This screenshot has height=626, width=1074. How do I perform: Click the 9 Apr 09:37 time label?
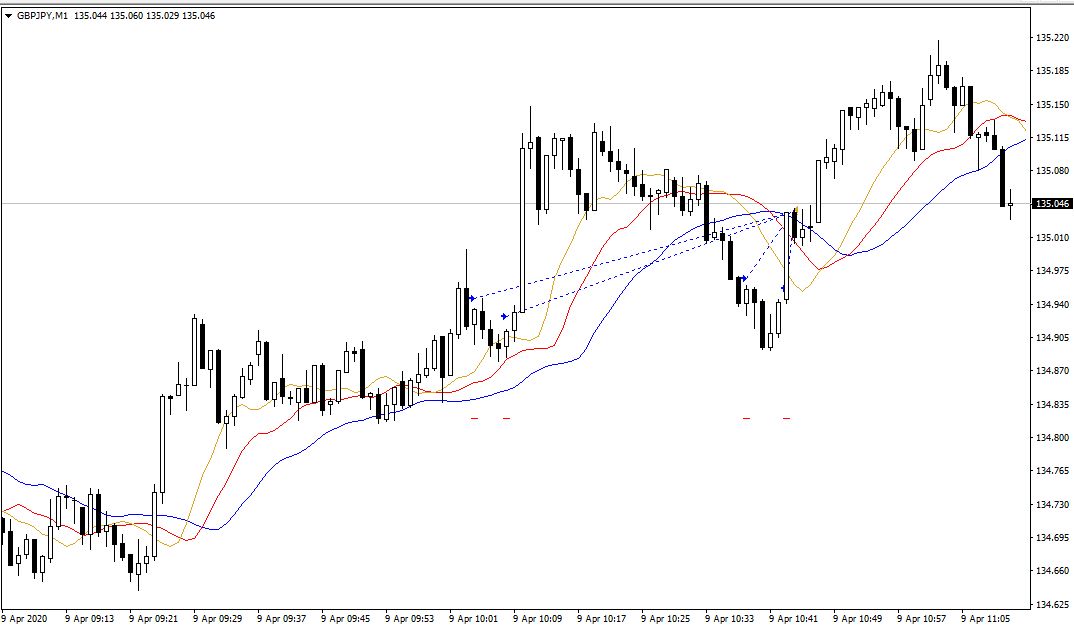(282, 618)
